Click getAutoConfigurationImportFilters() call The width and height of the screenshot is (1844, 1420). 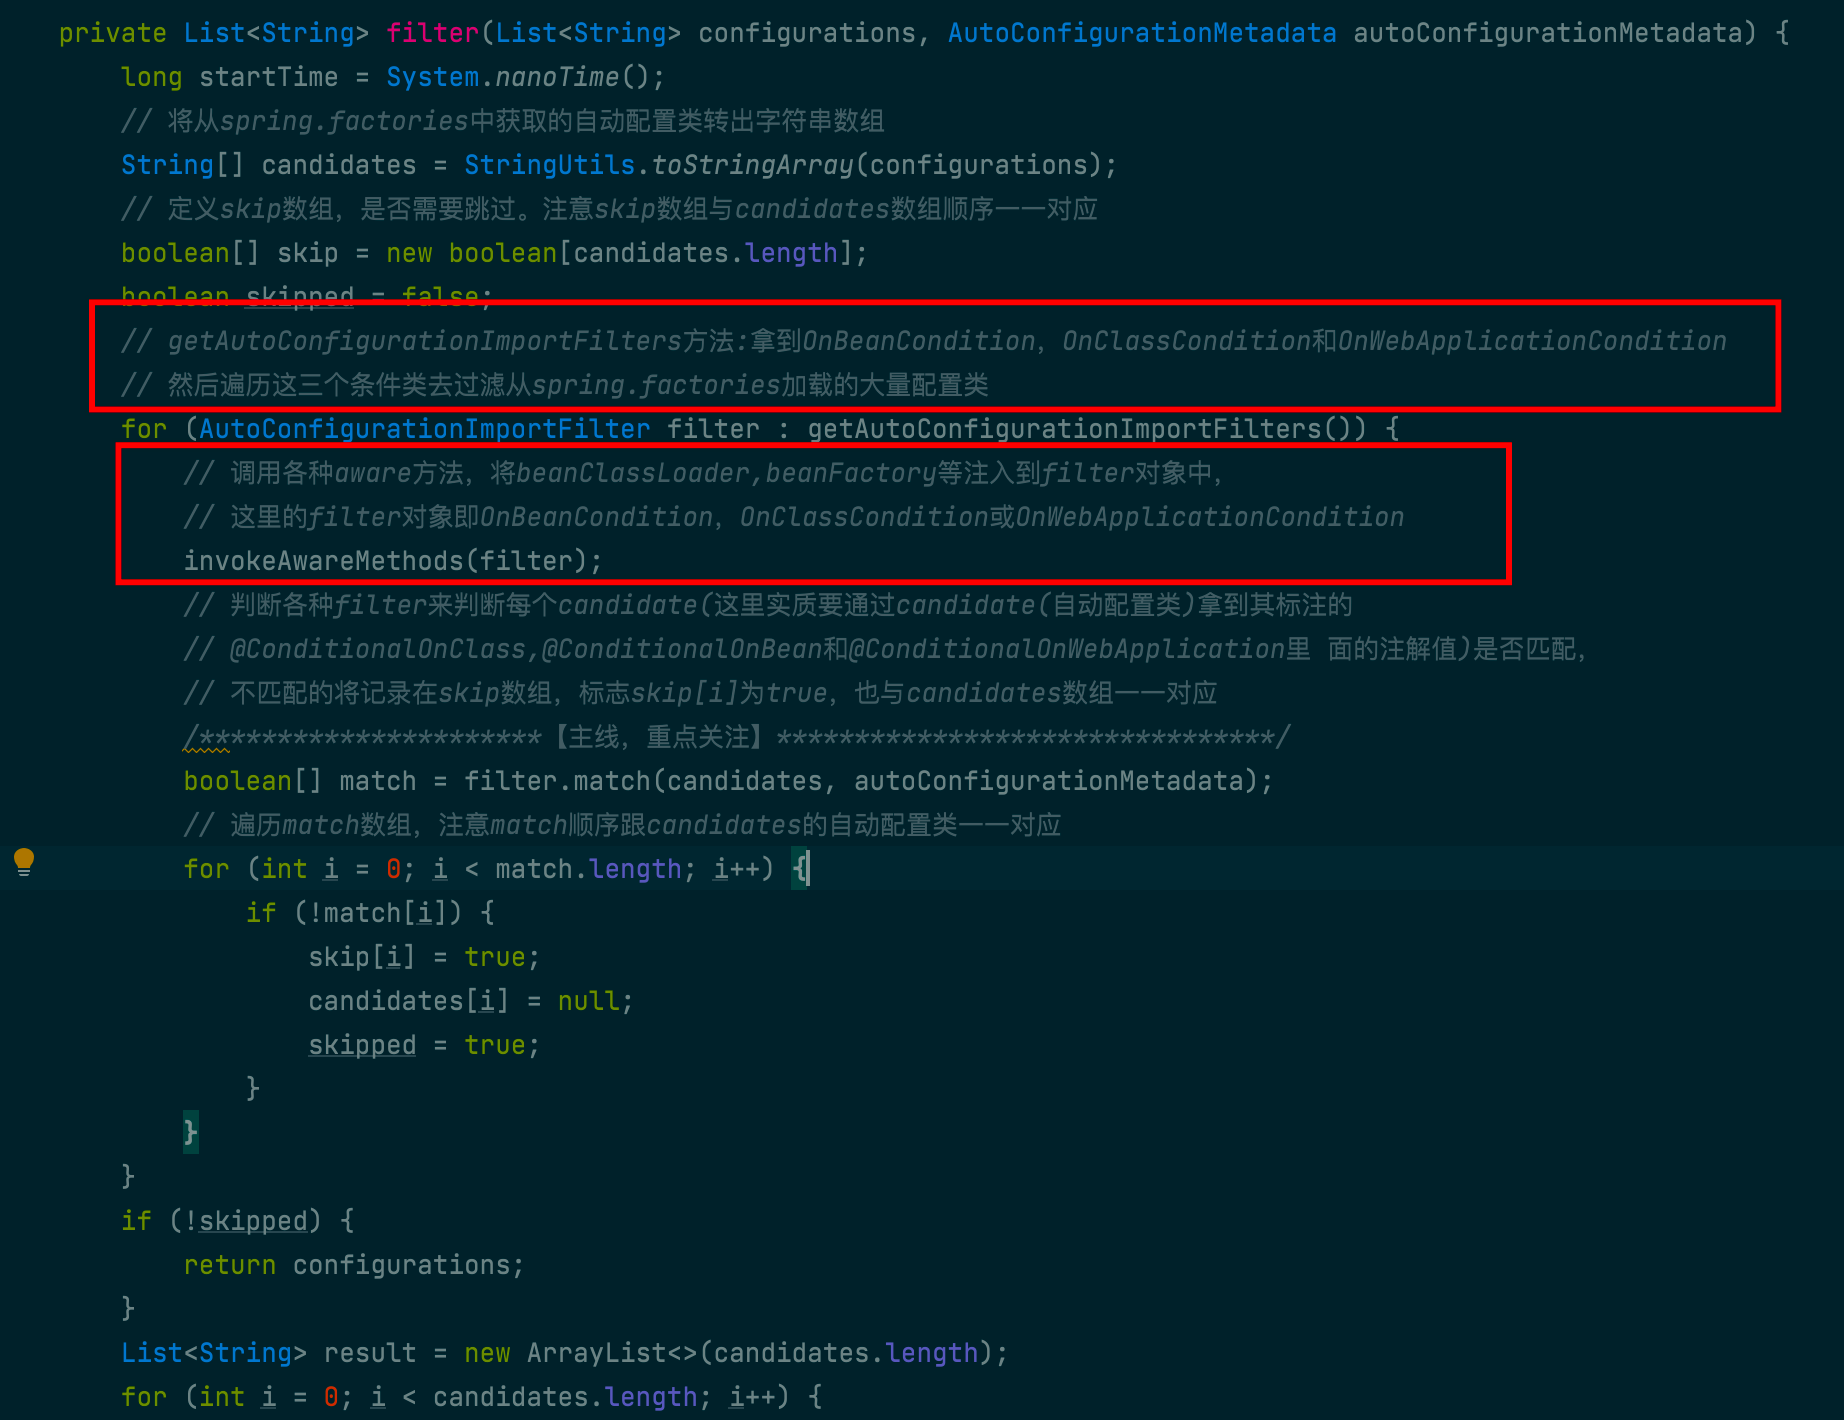pyautogui.click(x=1086, y=429)
